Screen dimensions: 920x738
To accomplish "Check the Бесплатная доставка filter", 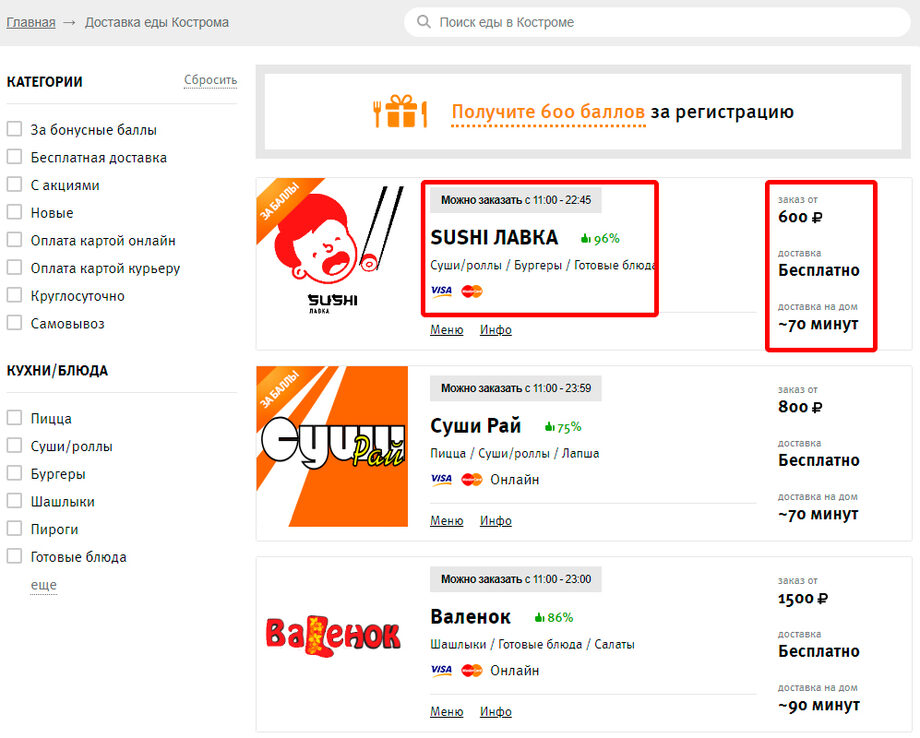I will tap(14, 157).
